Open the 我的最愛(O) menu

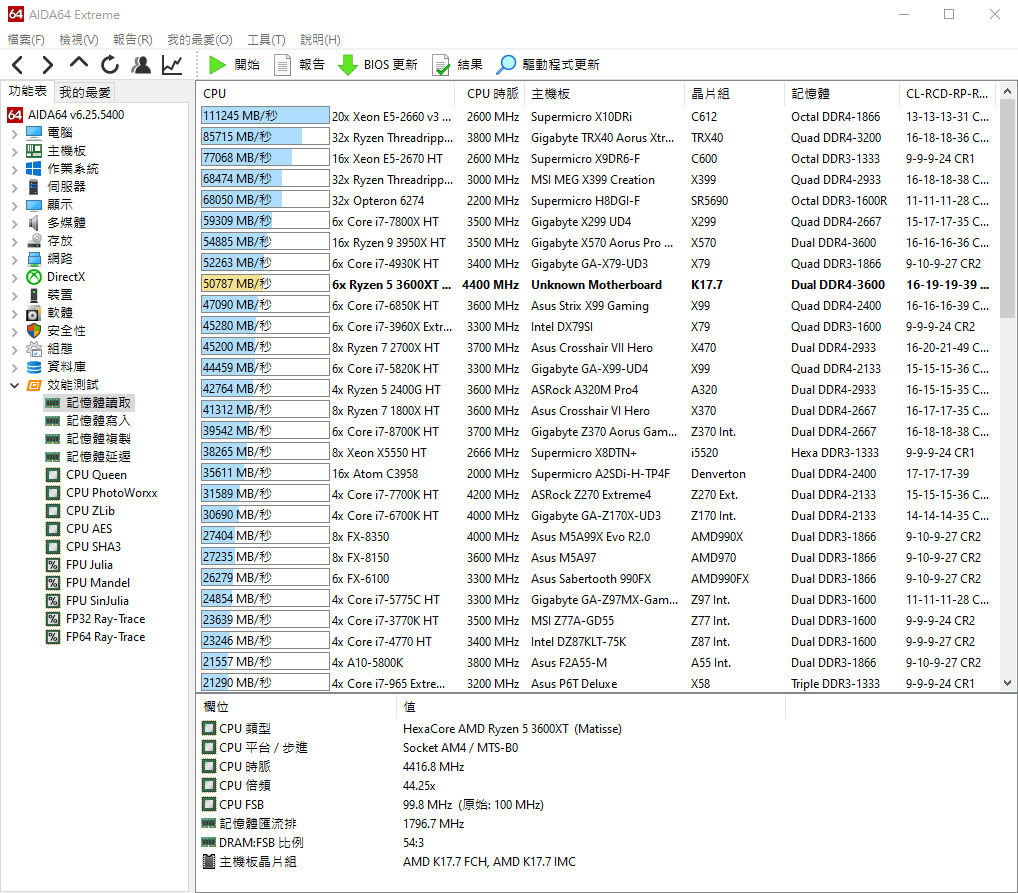point(199,40)
